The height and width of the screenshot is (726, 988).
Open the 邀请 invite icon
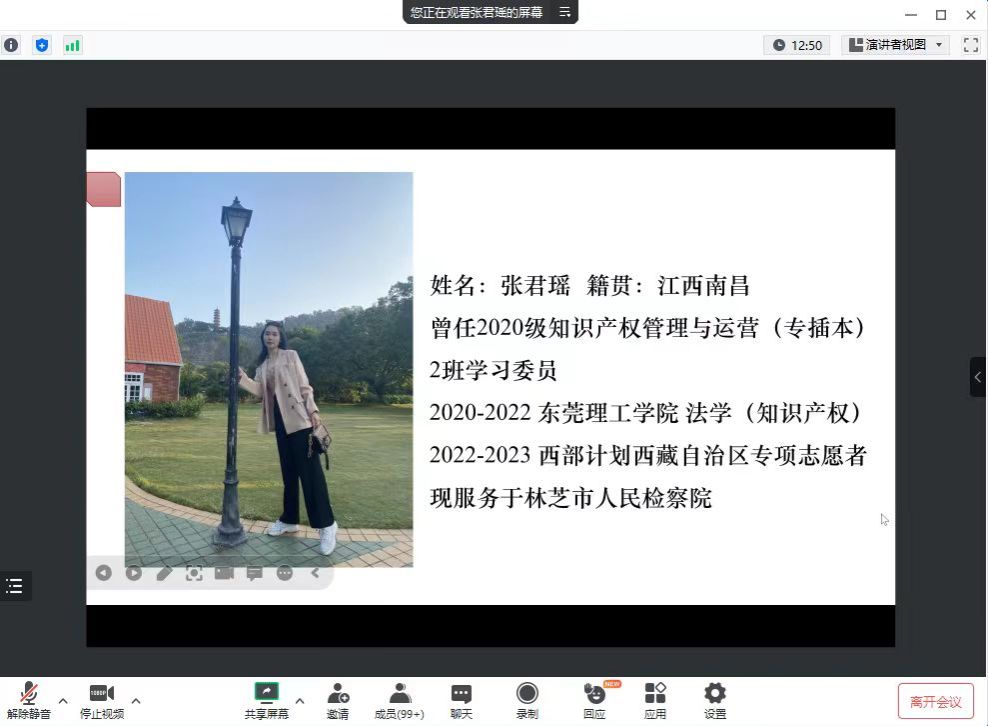[338, 700]
